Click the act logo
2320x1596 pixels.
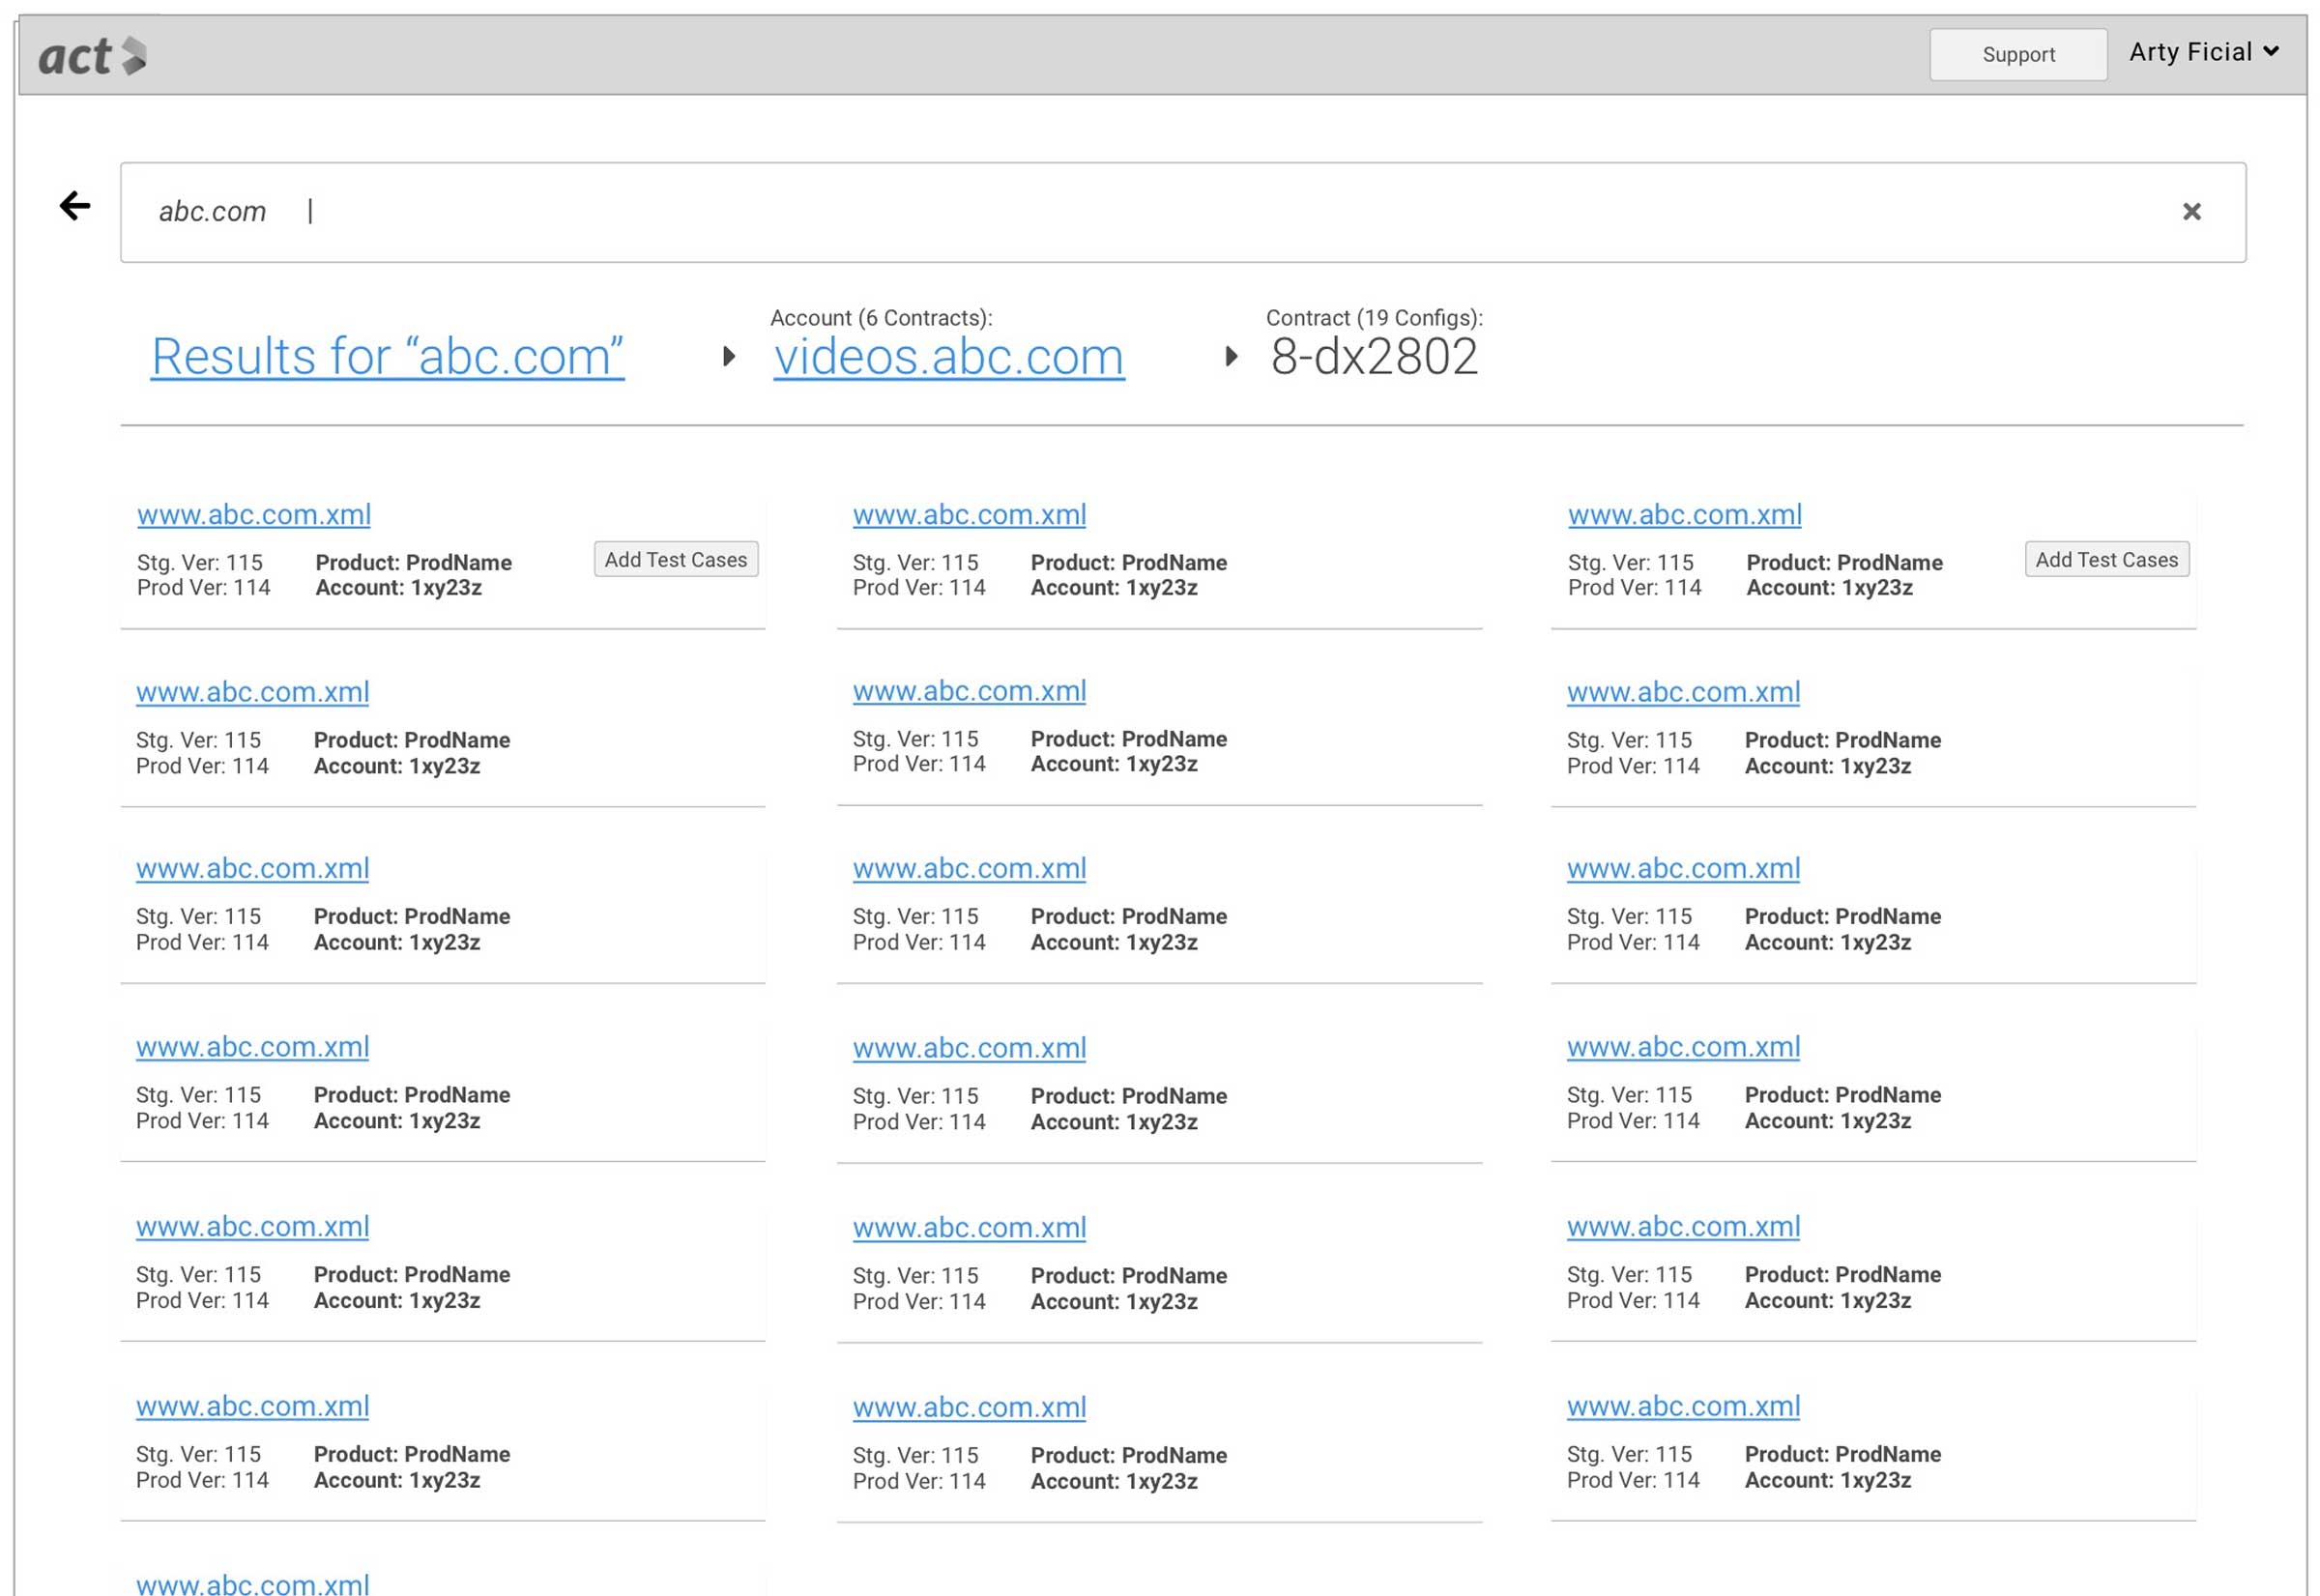tap(92, 56)
